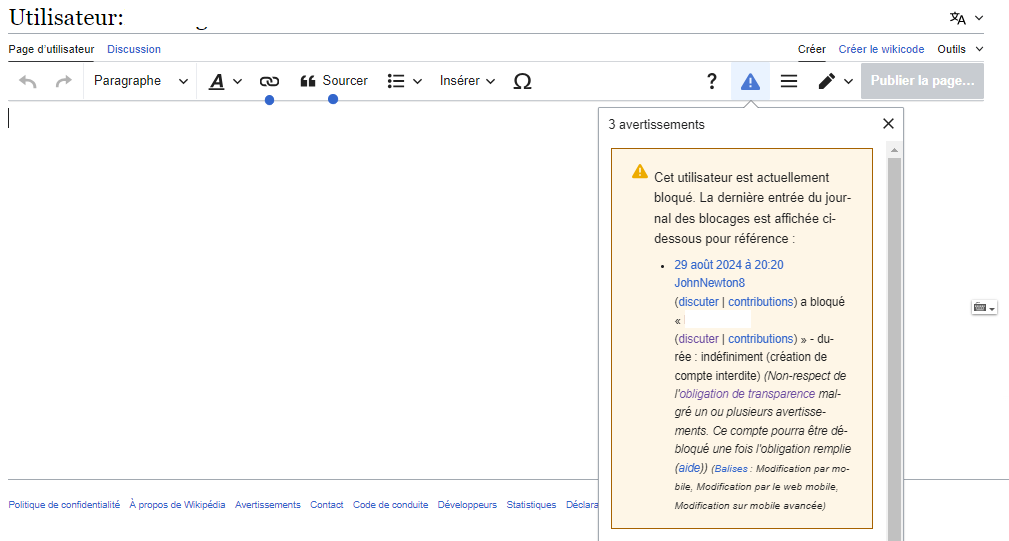Click the undo arrow icon
The height and width of the screenshot is (541, 1009).
click(28, 82)
